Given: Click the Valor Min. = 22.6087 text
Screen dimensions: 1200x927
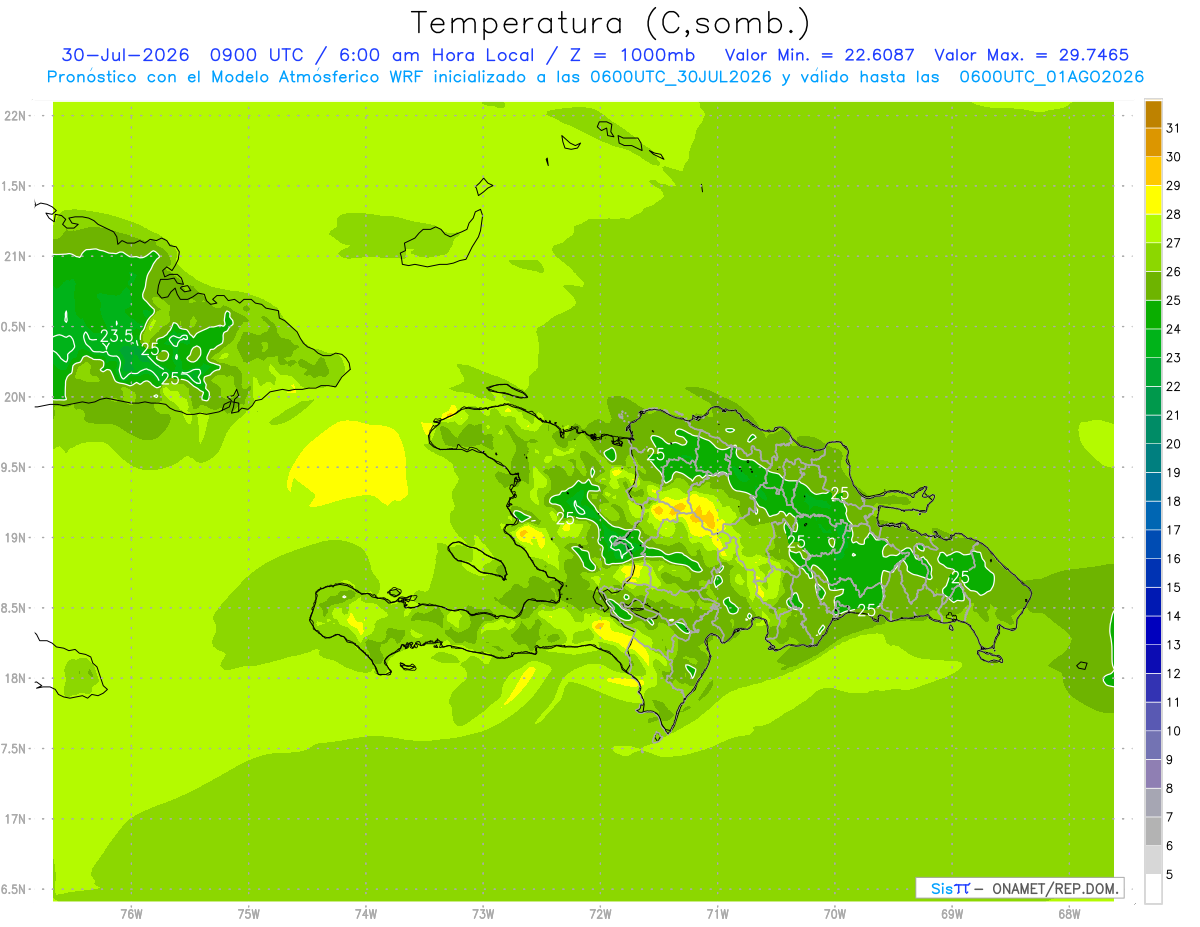Looking at the screenshot, I should 820,55.
